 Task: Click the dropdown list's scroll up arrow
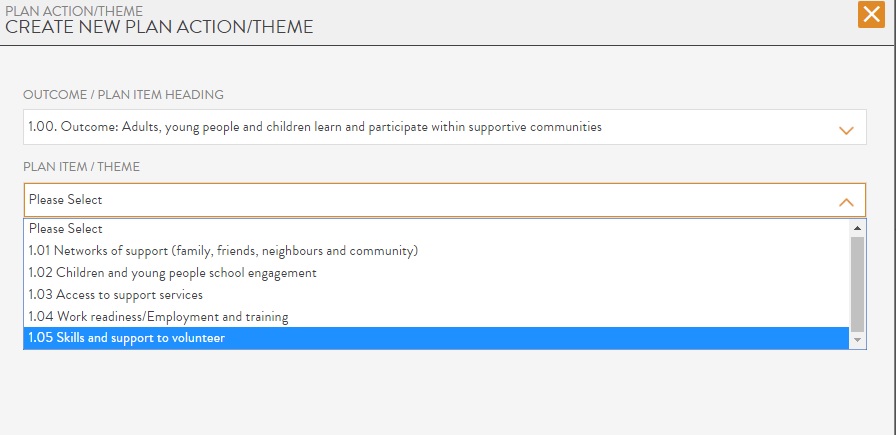click(857, 228)
